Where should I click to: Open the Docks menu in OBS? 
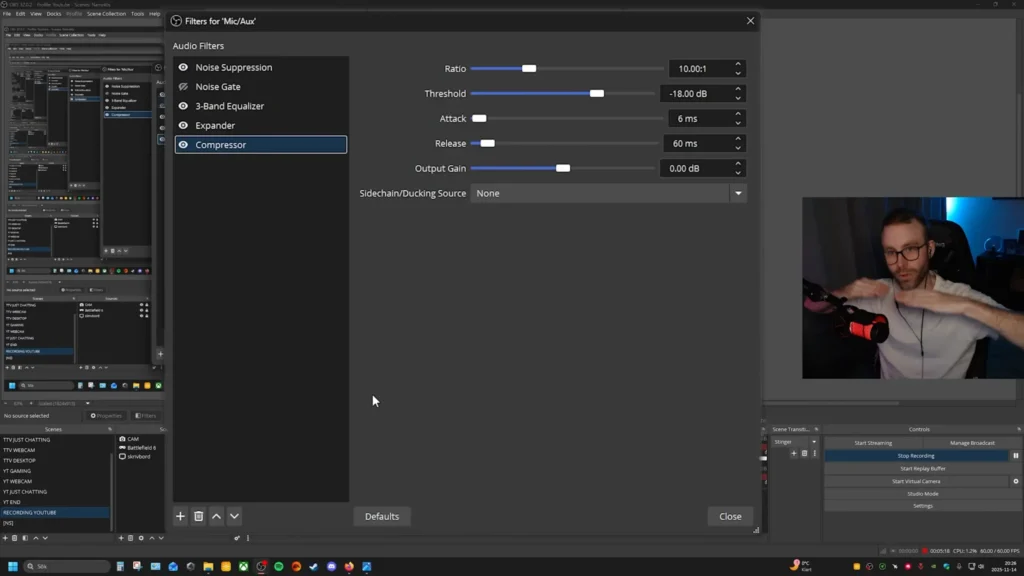[54, 14]
